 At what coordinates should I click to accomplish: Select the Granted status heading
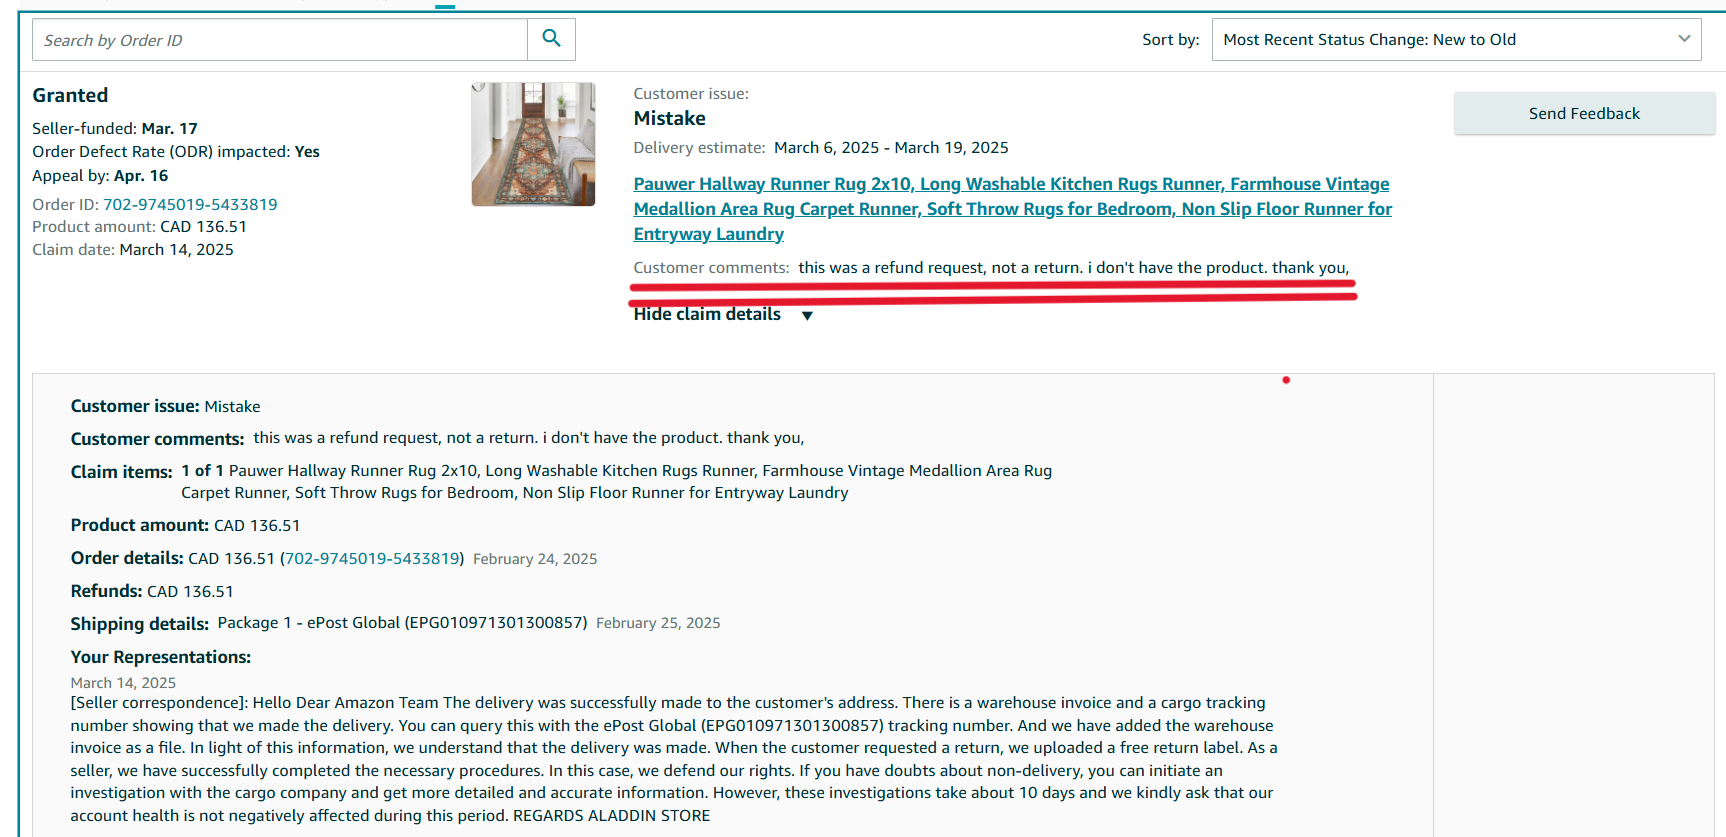pos(70,95)
